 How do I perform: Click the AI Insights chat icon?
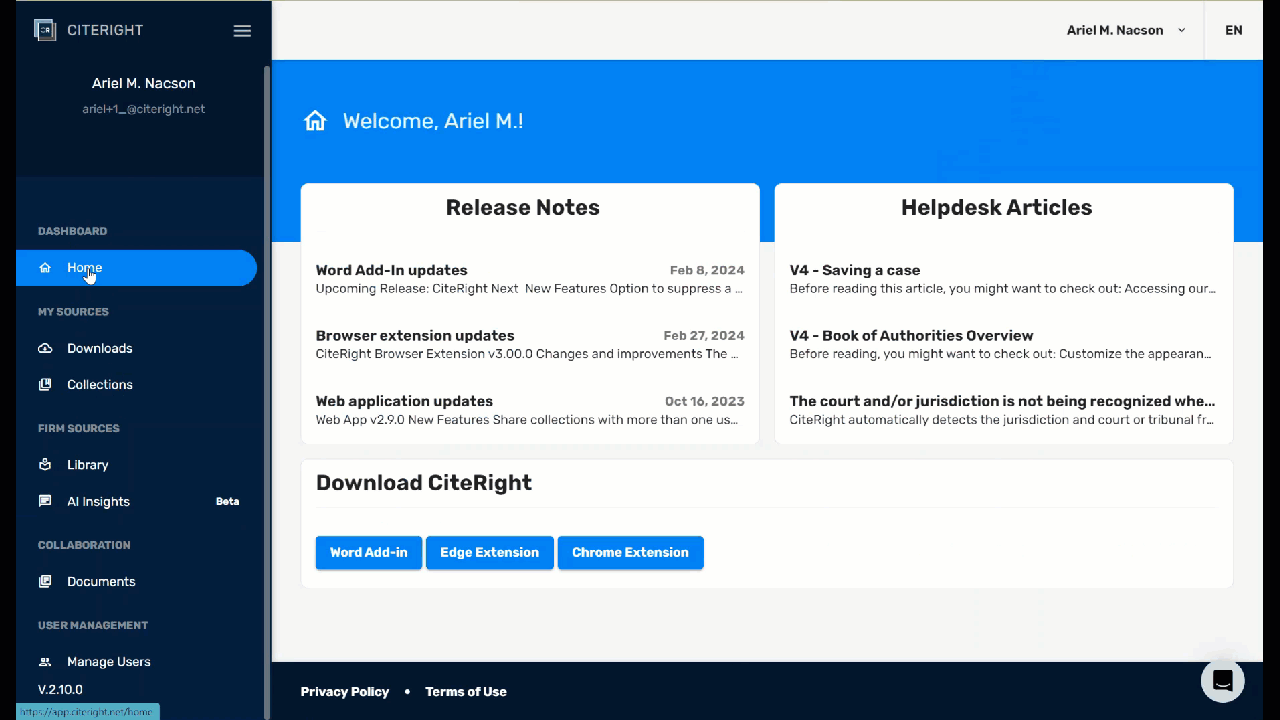(x=45, y=501)
